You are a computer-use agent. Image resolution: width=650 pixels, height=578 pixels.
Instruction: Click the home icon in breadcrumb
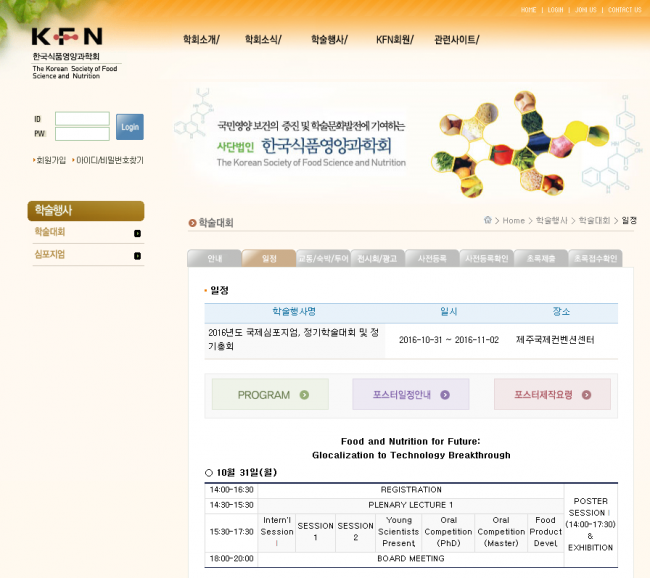tap(488, 220)
